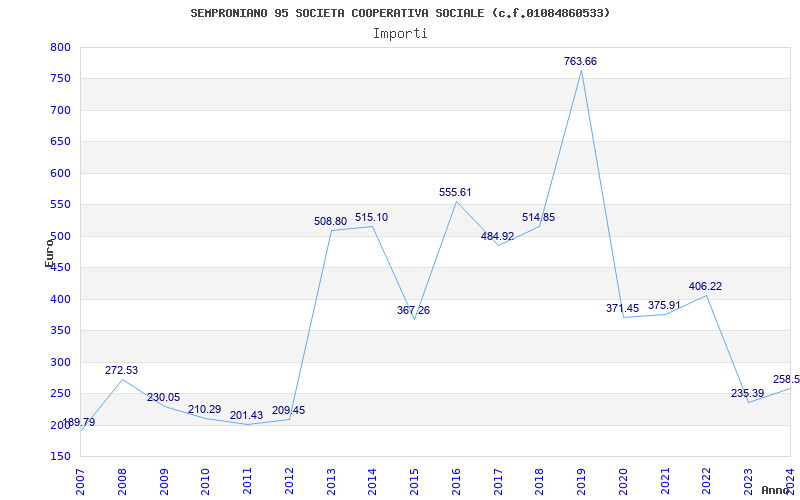Select the 550 y-axis tick label
This screenshot has height=500, width=800.
(60, 205)
